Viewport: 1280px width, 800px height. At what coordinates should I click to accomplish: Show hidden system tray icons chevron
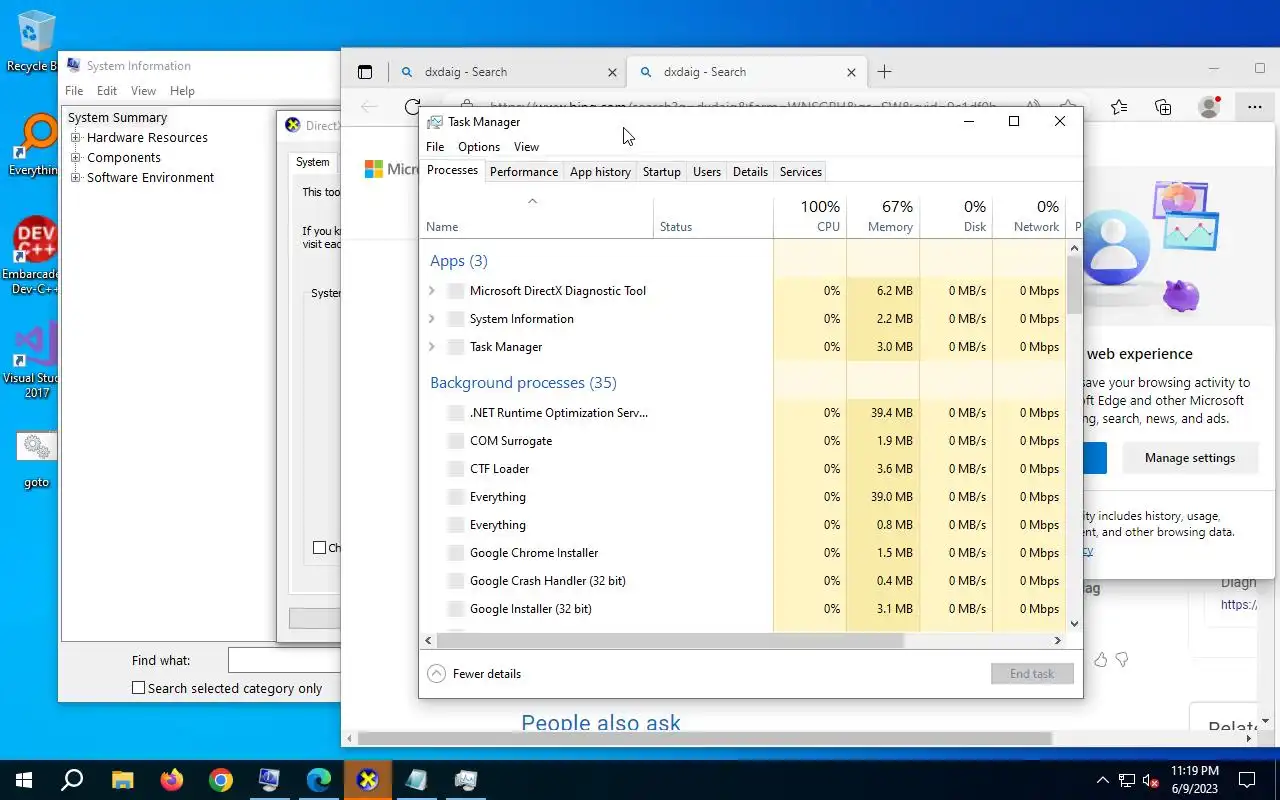point(1103,780)
